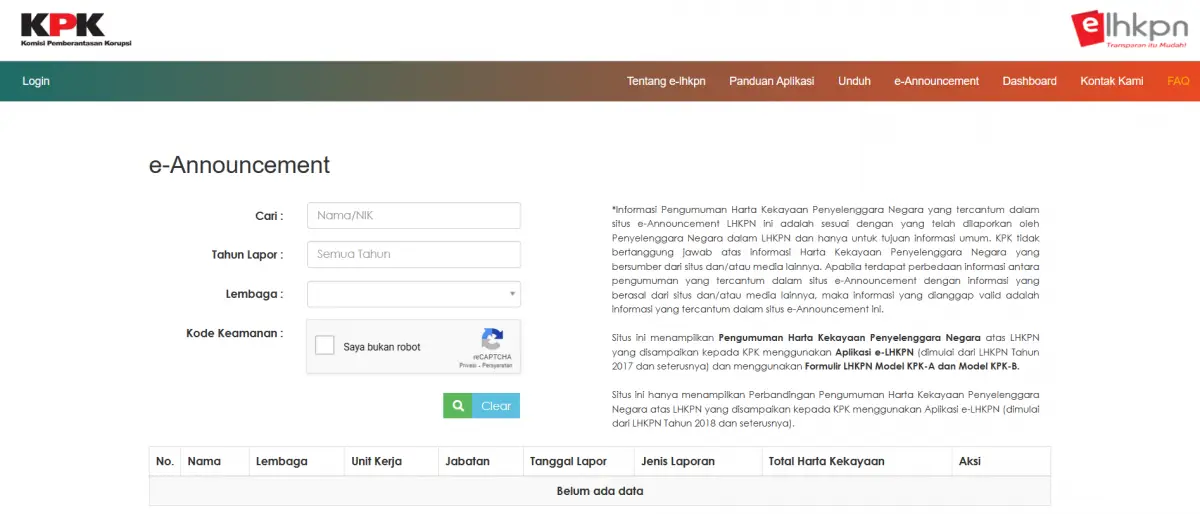
Task: Open the Login menu item
Action: click(x=36, y=81)
